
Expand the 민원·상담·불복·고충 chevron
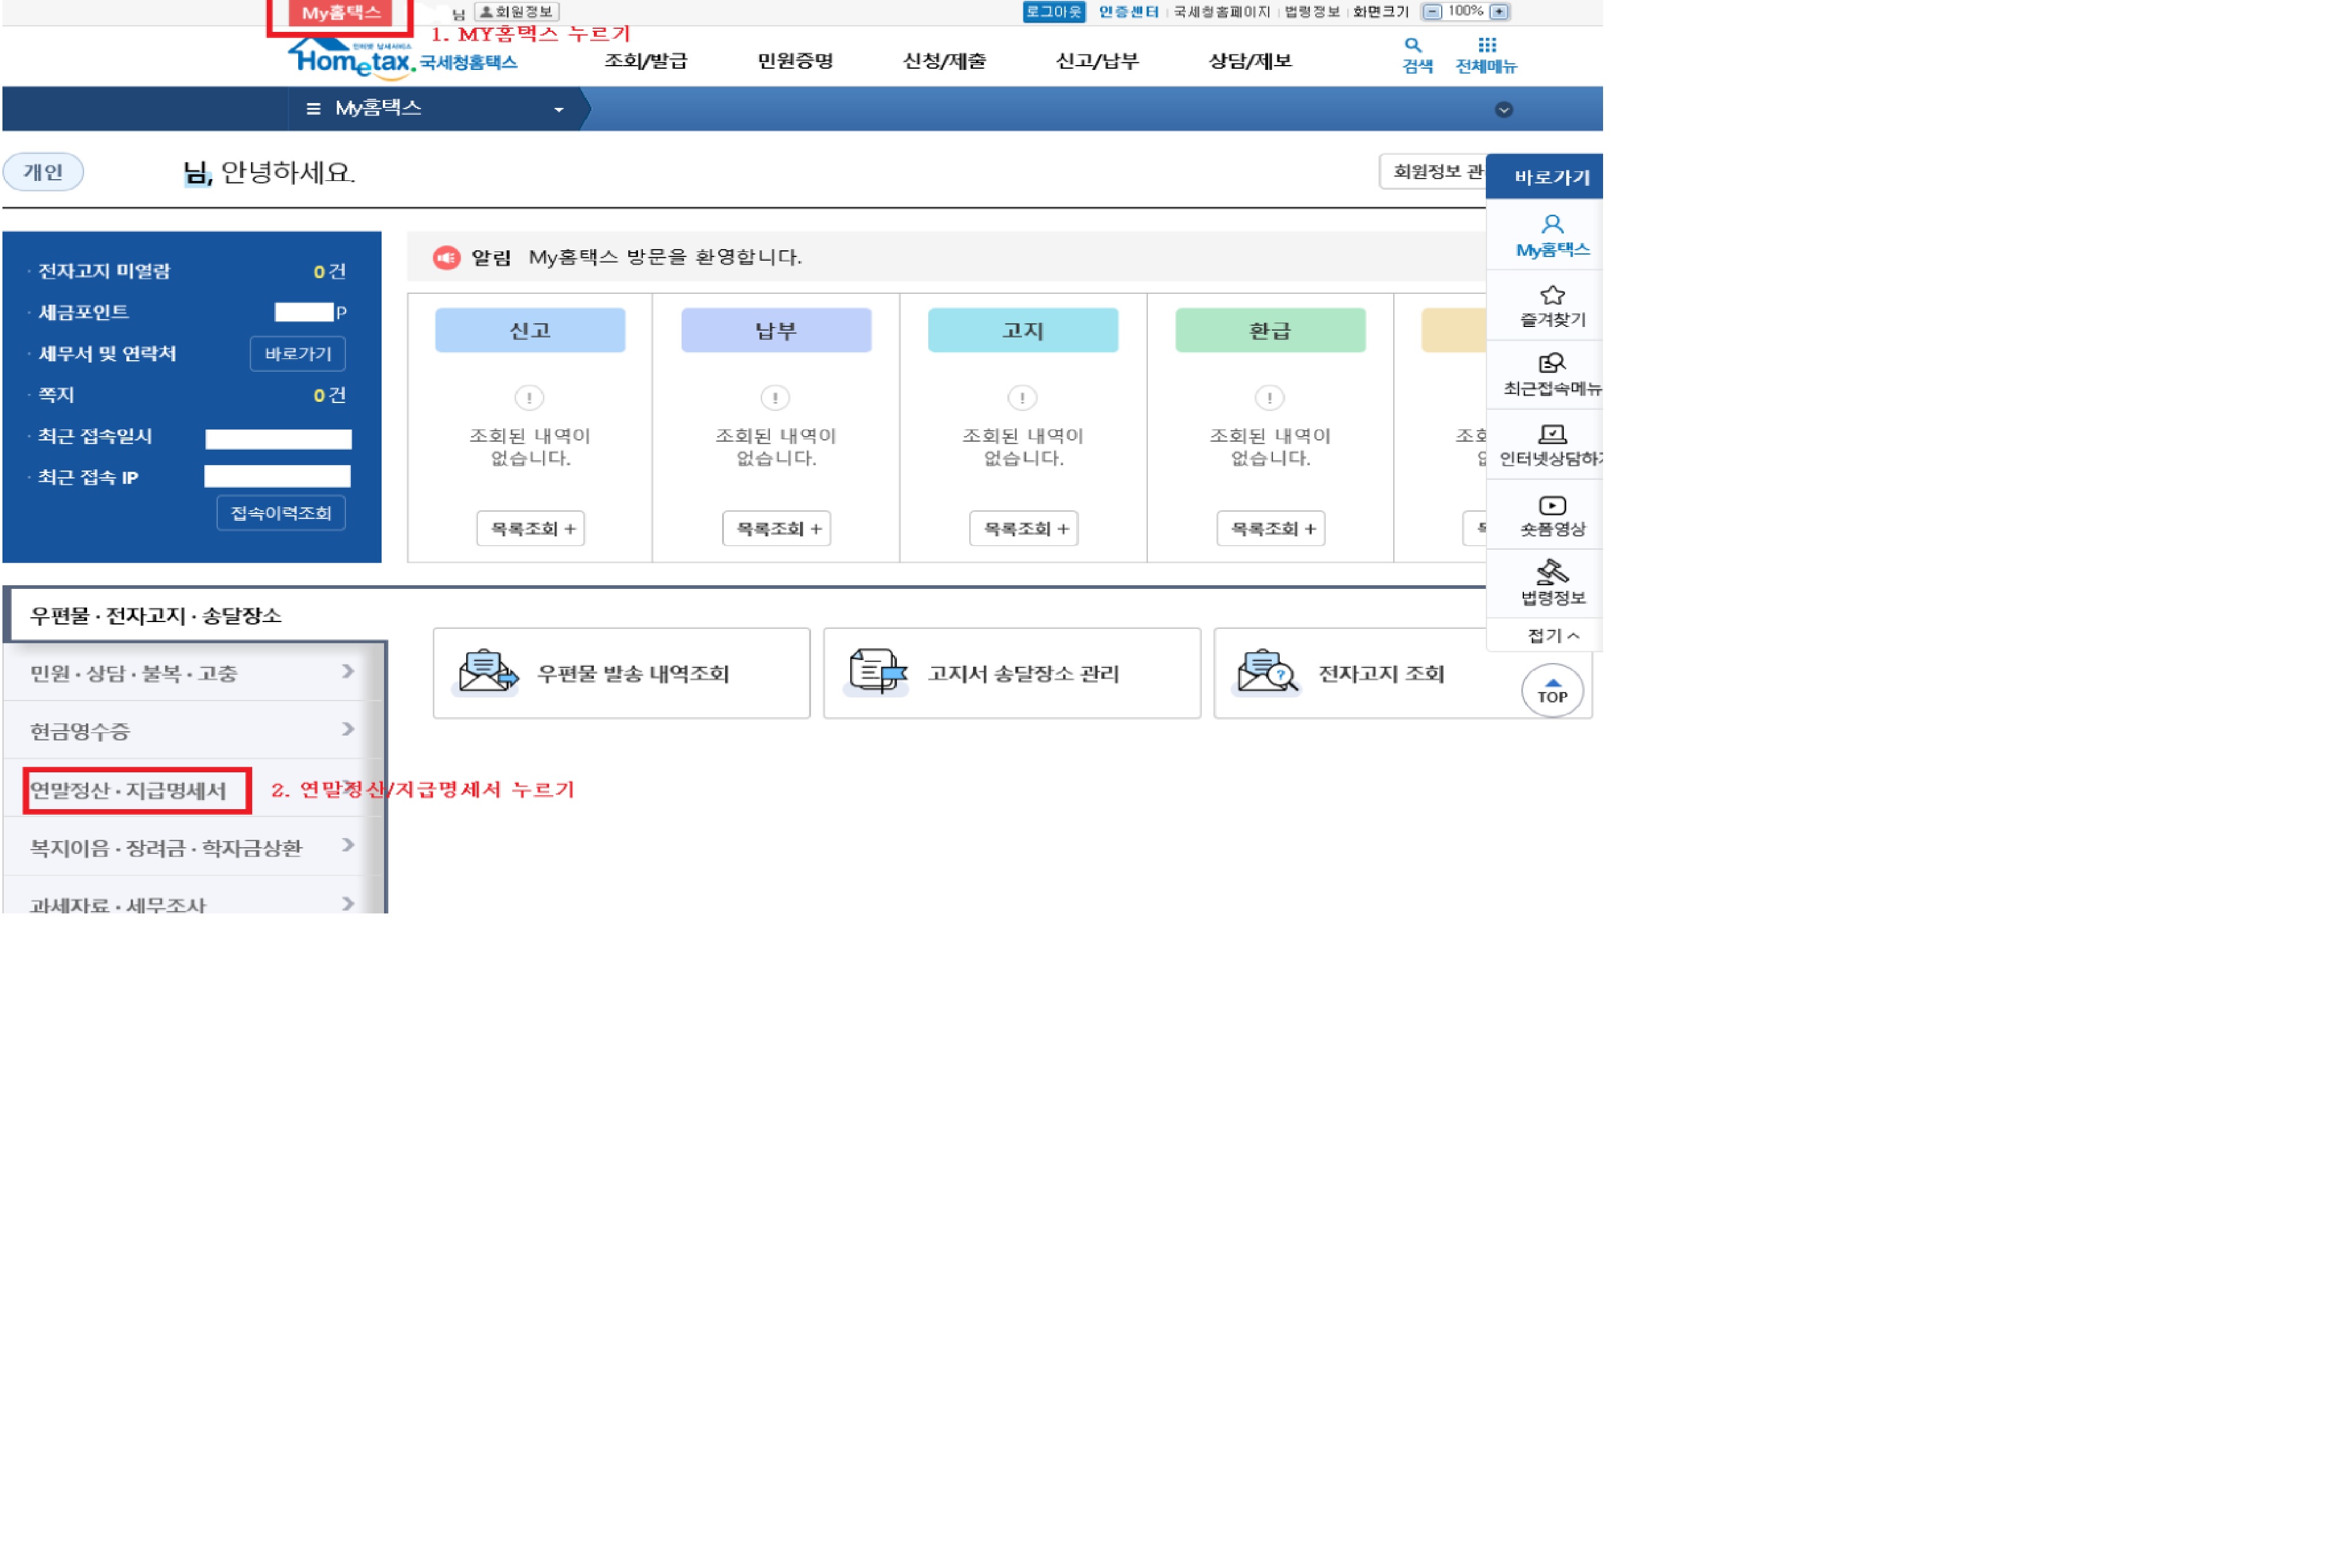pyautogui.click(x=347, y=671)
